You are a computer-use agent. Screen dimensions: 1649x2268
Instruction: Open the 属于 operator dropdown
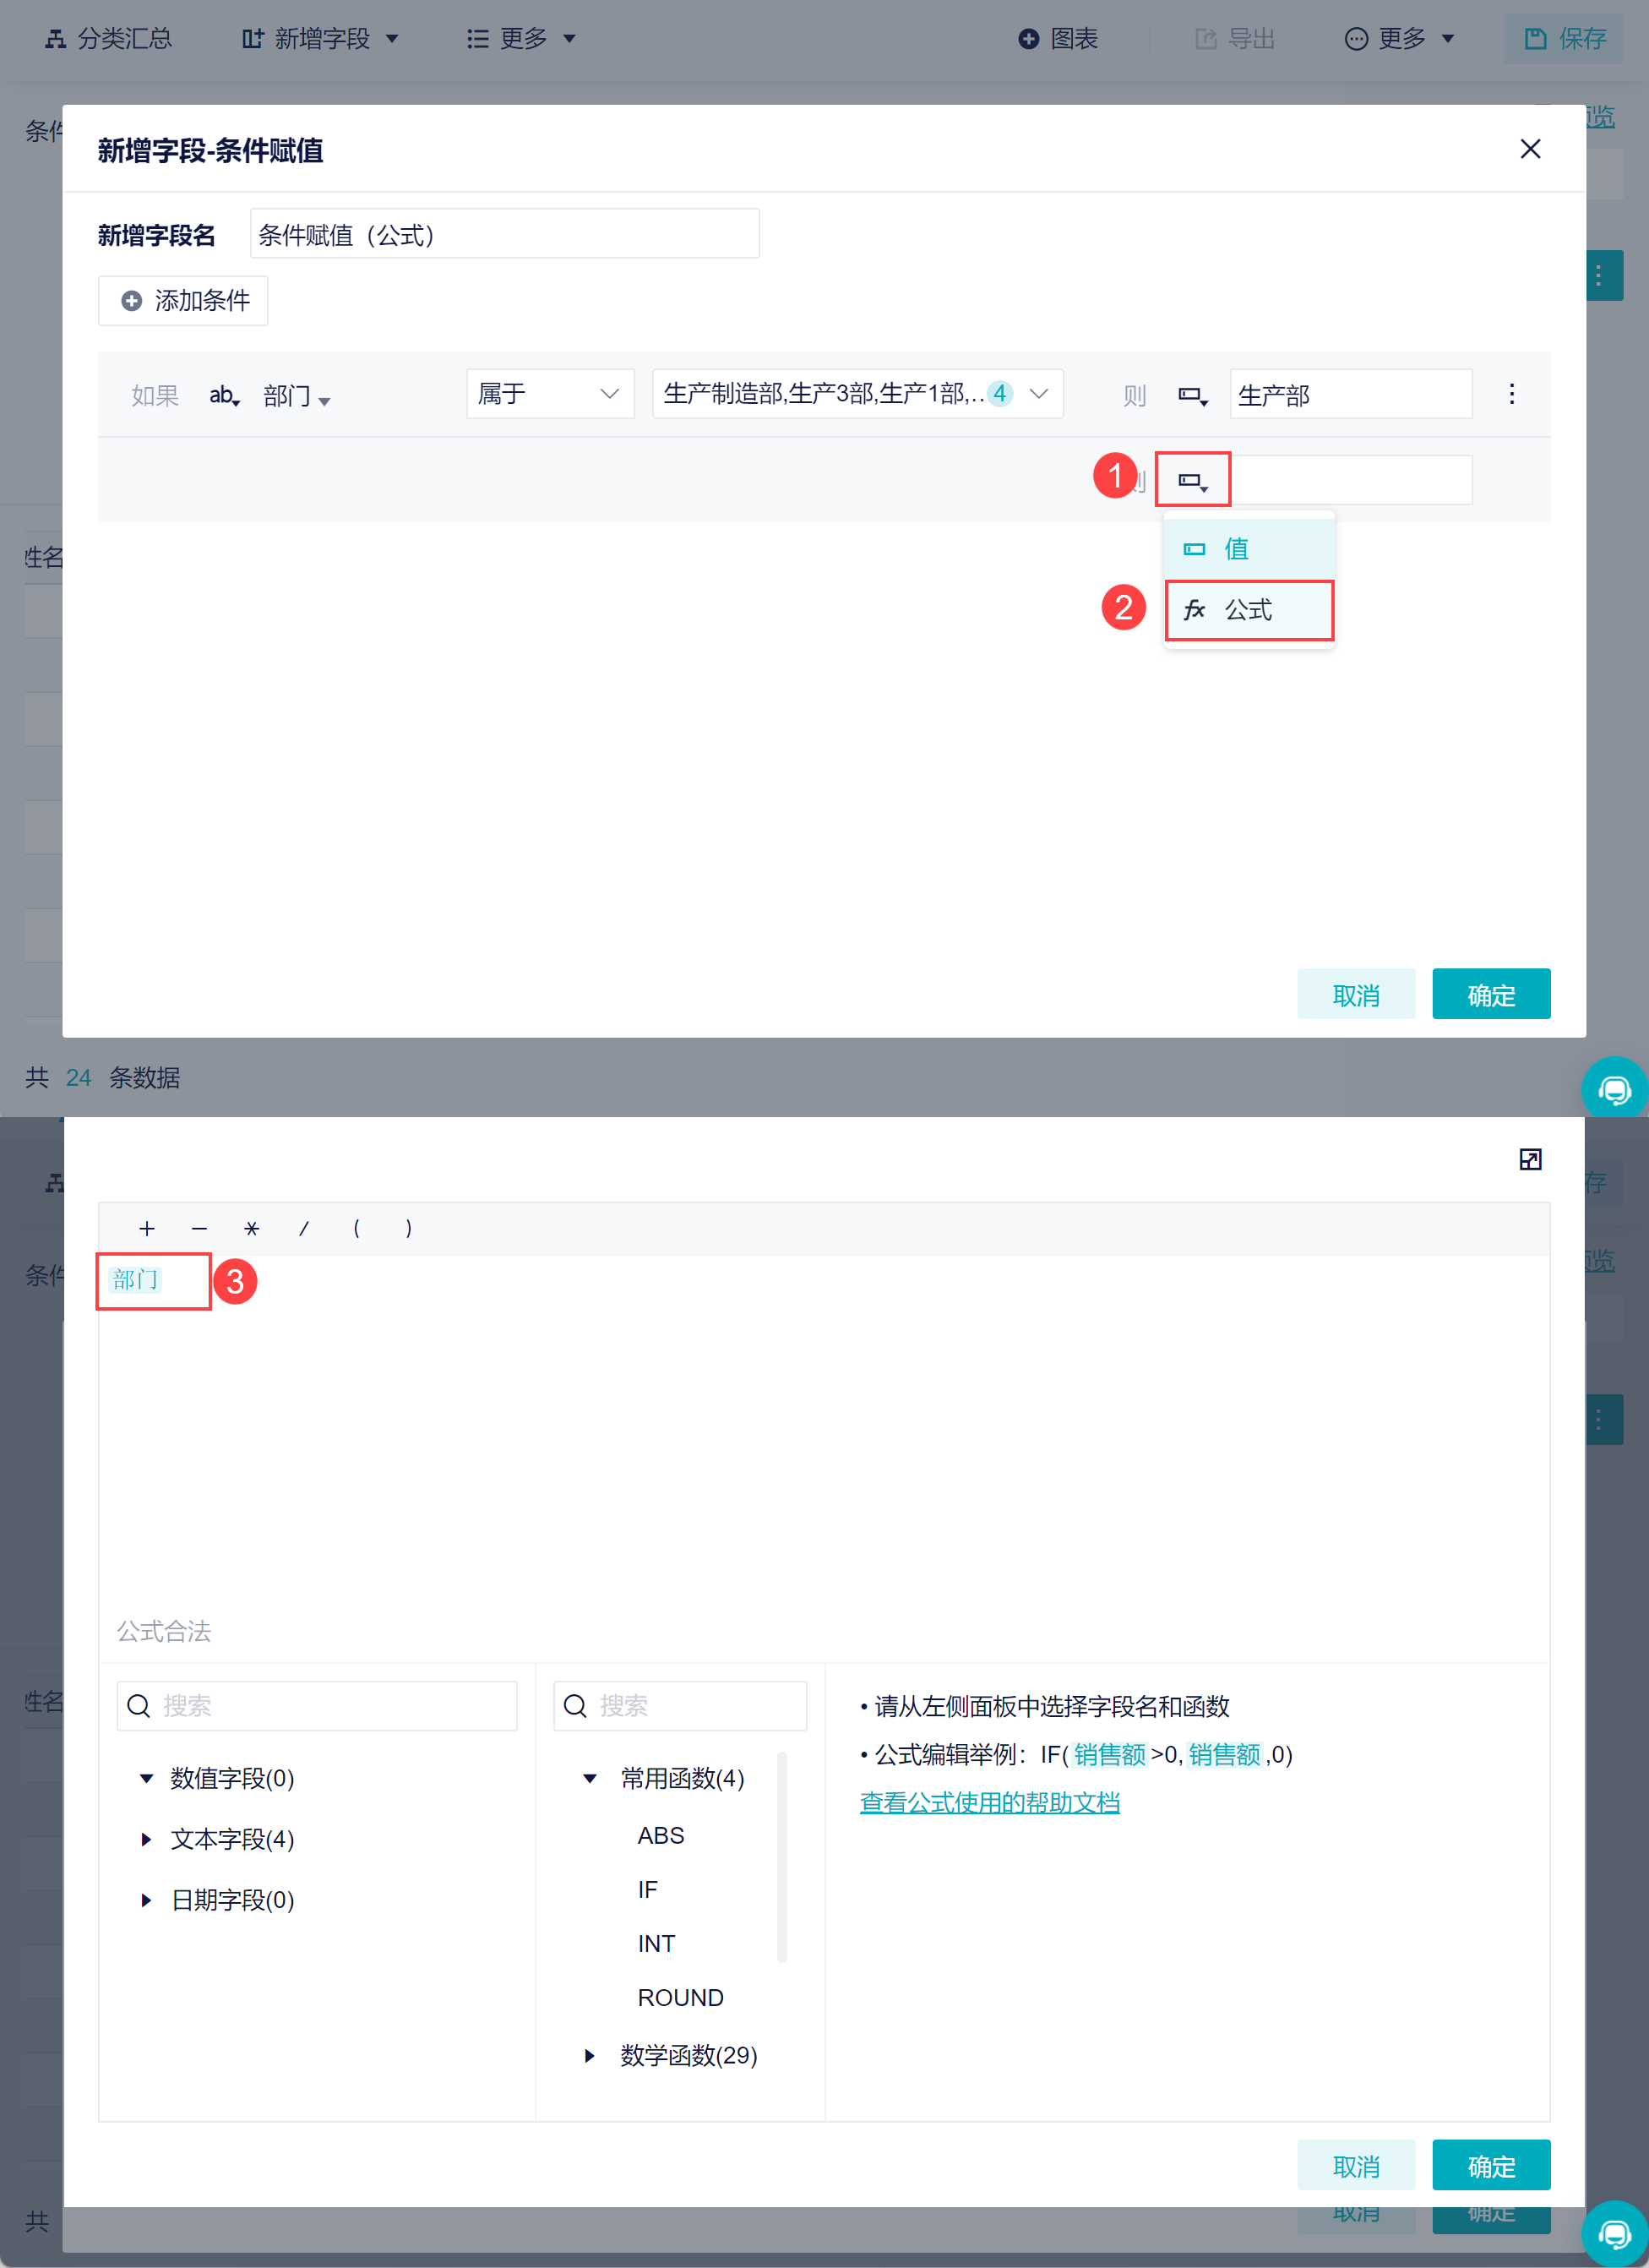(x=549, y=394)
